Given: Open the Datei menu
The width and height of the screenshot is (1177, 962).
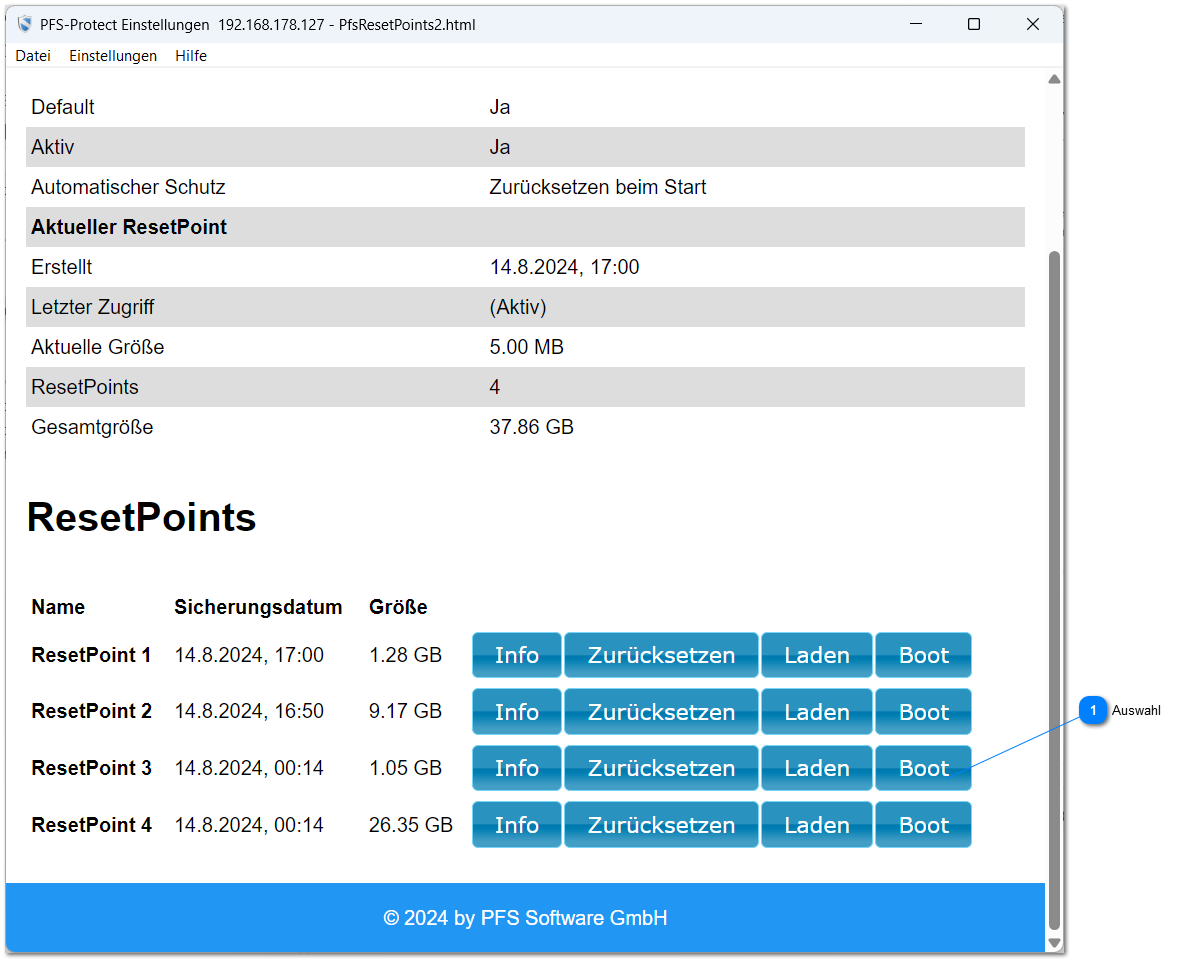Looking at the screenshot, I should pos(33,56).
